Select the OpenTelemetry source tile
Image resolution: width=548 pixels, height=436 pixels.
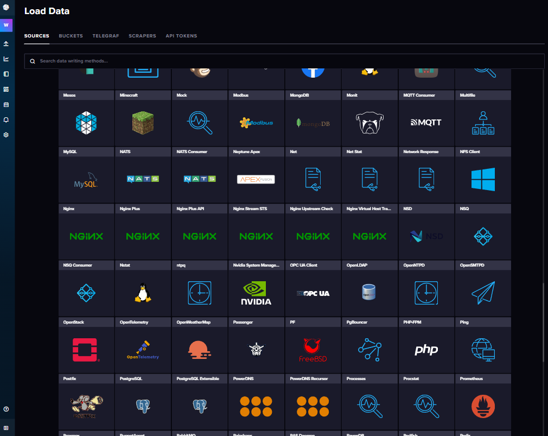(143, 345)
